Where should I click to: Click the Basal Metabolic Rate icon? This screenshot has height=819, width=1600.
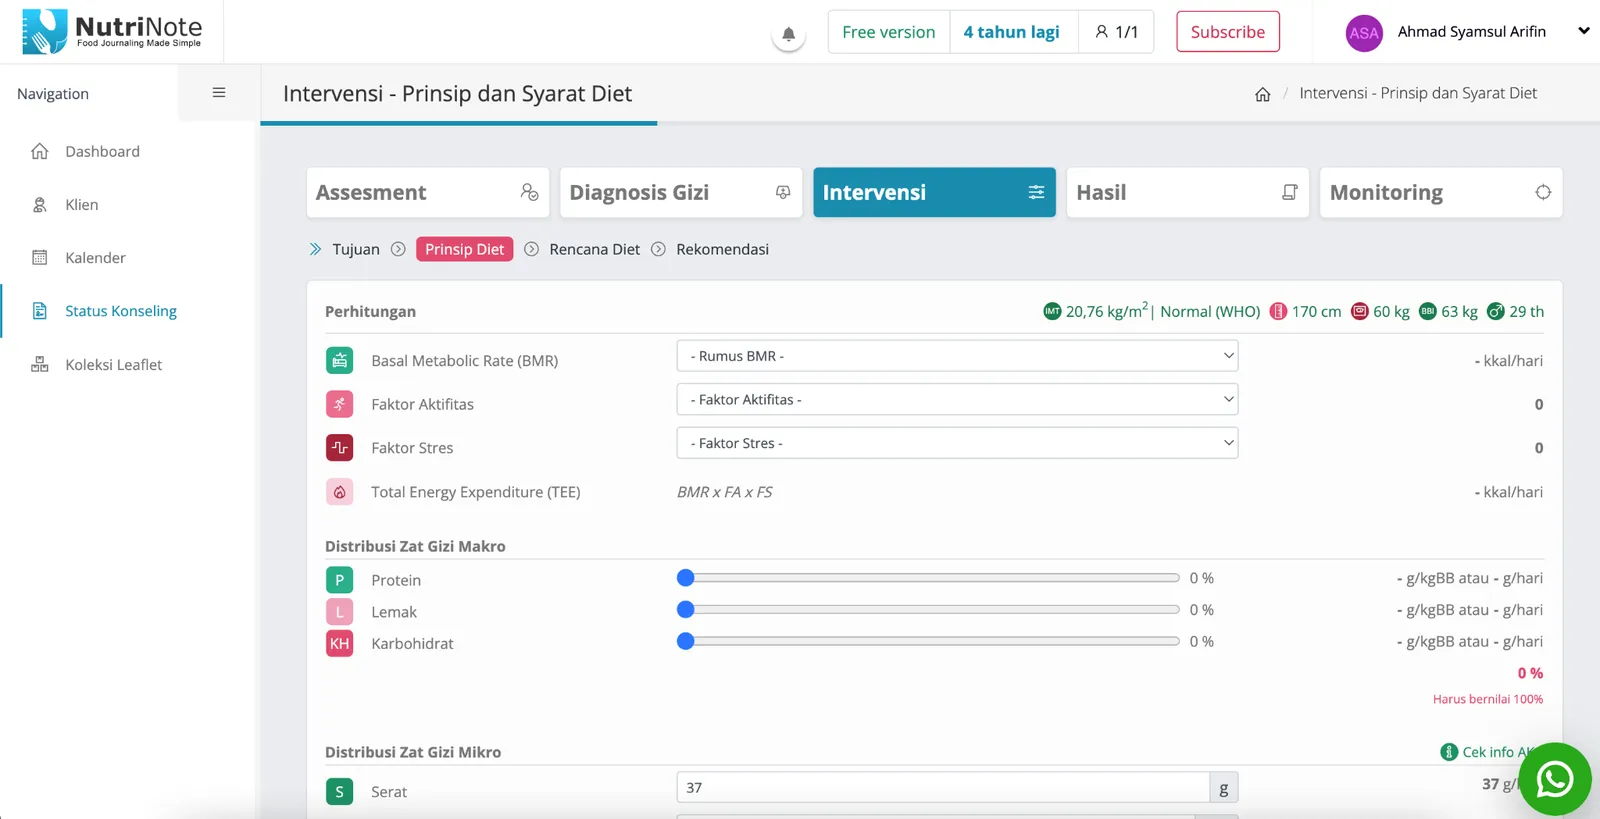[x=340, y=360]
